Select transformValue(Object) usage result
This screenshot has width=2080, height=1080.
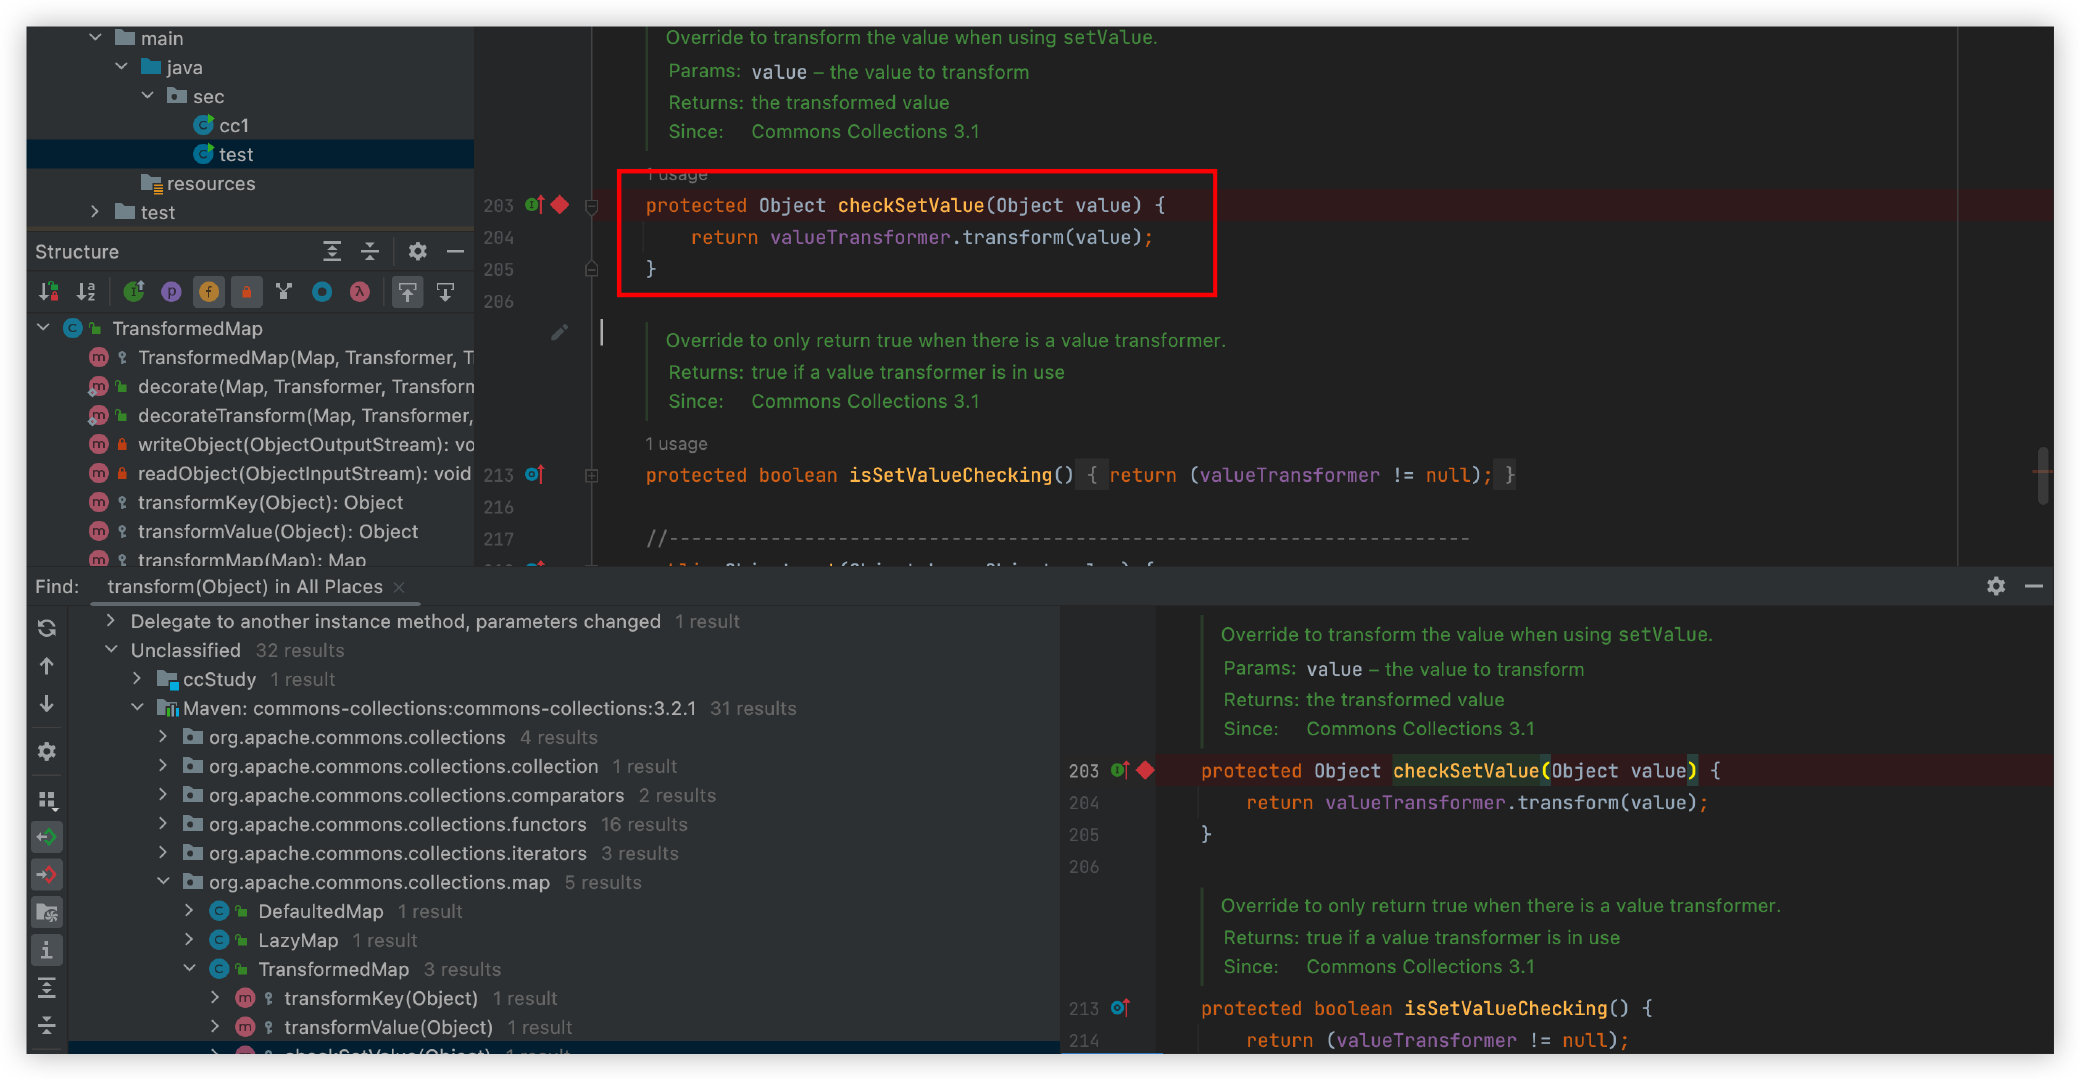point(388,1027)
